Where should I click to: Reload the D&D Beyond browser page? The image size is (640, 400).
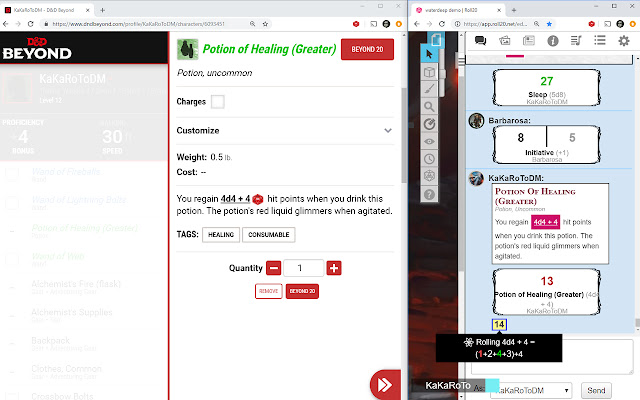point(31,24)
